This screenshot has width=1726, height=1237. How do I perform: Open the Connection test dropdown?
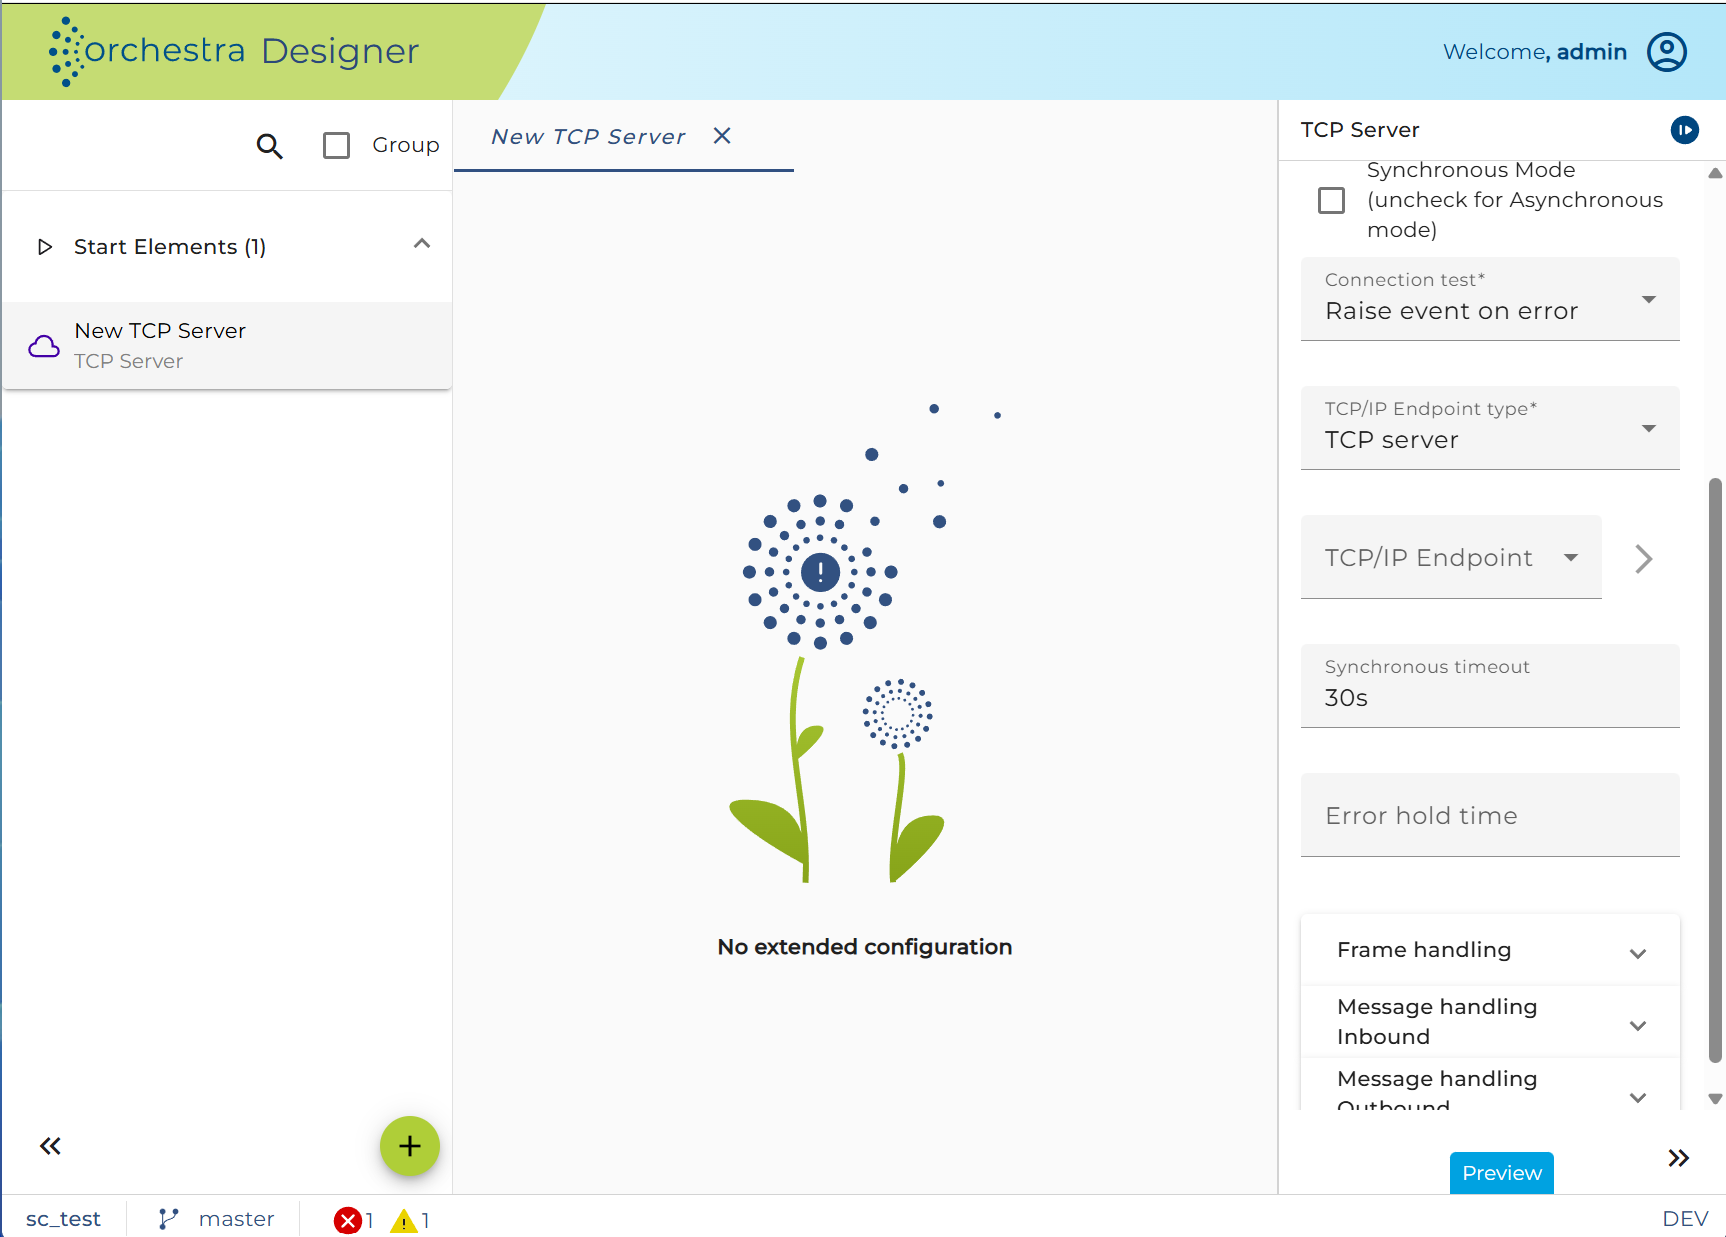point(1490,299)
